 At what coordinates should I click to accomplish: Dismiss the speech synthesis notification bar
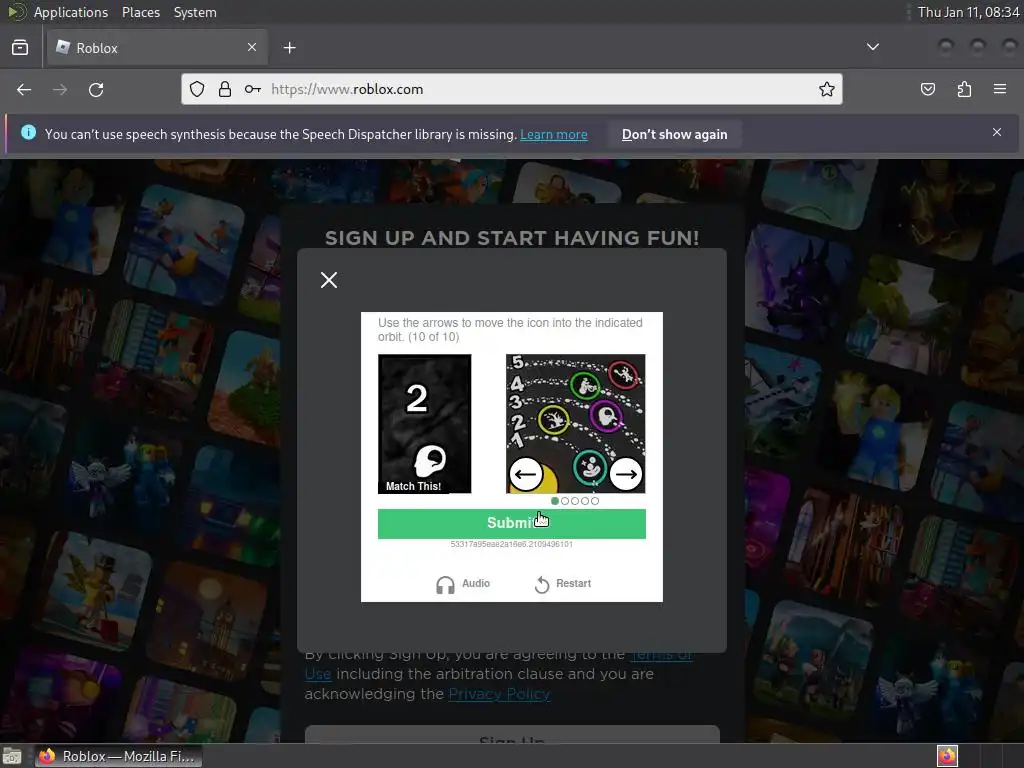997,132
